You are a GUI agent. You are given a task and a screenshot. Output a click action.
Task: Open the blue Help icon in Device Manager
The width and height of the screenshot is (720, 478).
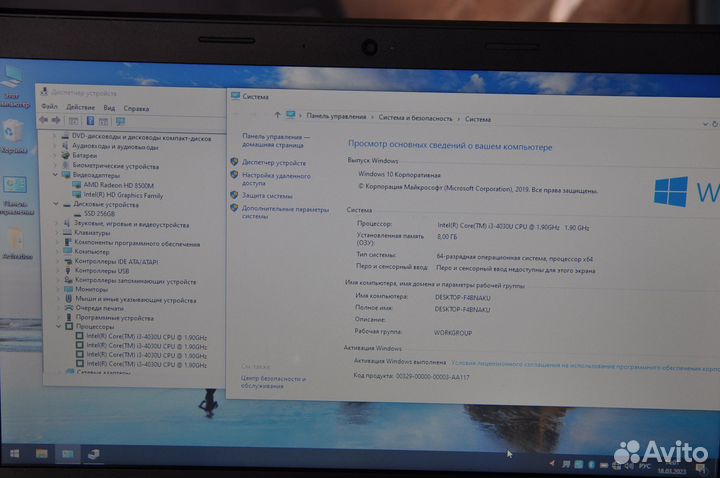(x=90, y=121)
